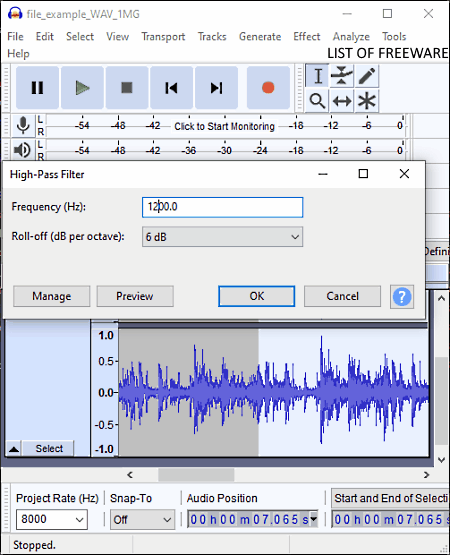Select the Multi-Tool asterisk icon

(x=367, y=101)
